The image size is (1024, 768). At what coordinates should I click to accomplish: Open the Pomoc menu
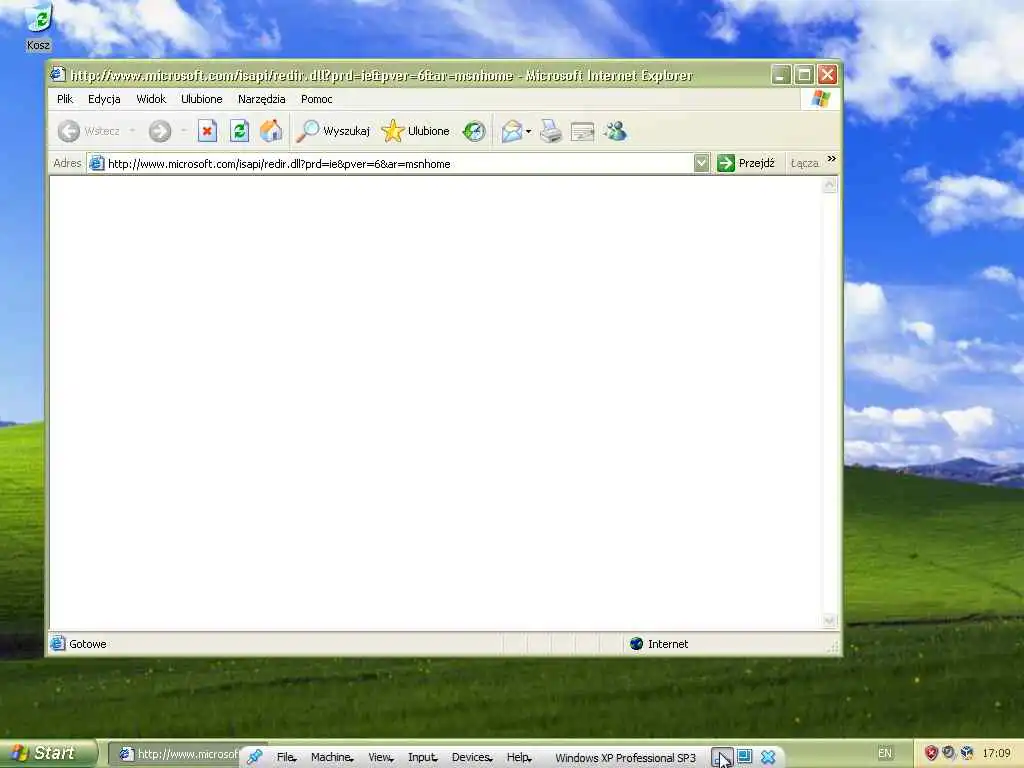[316, 99]
